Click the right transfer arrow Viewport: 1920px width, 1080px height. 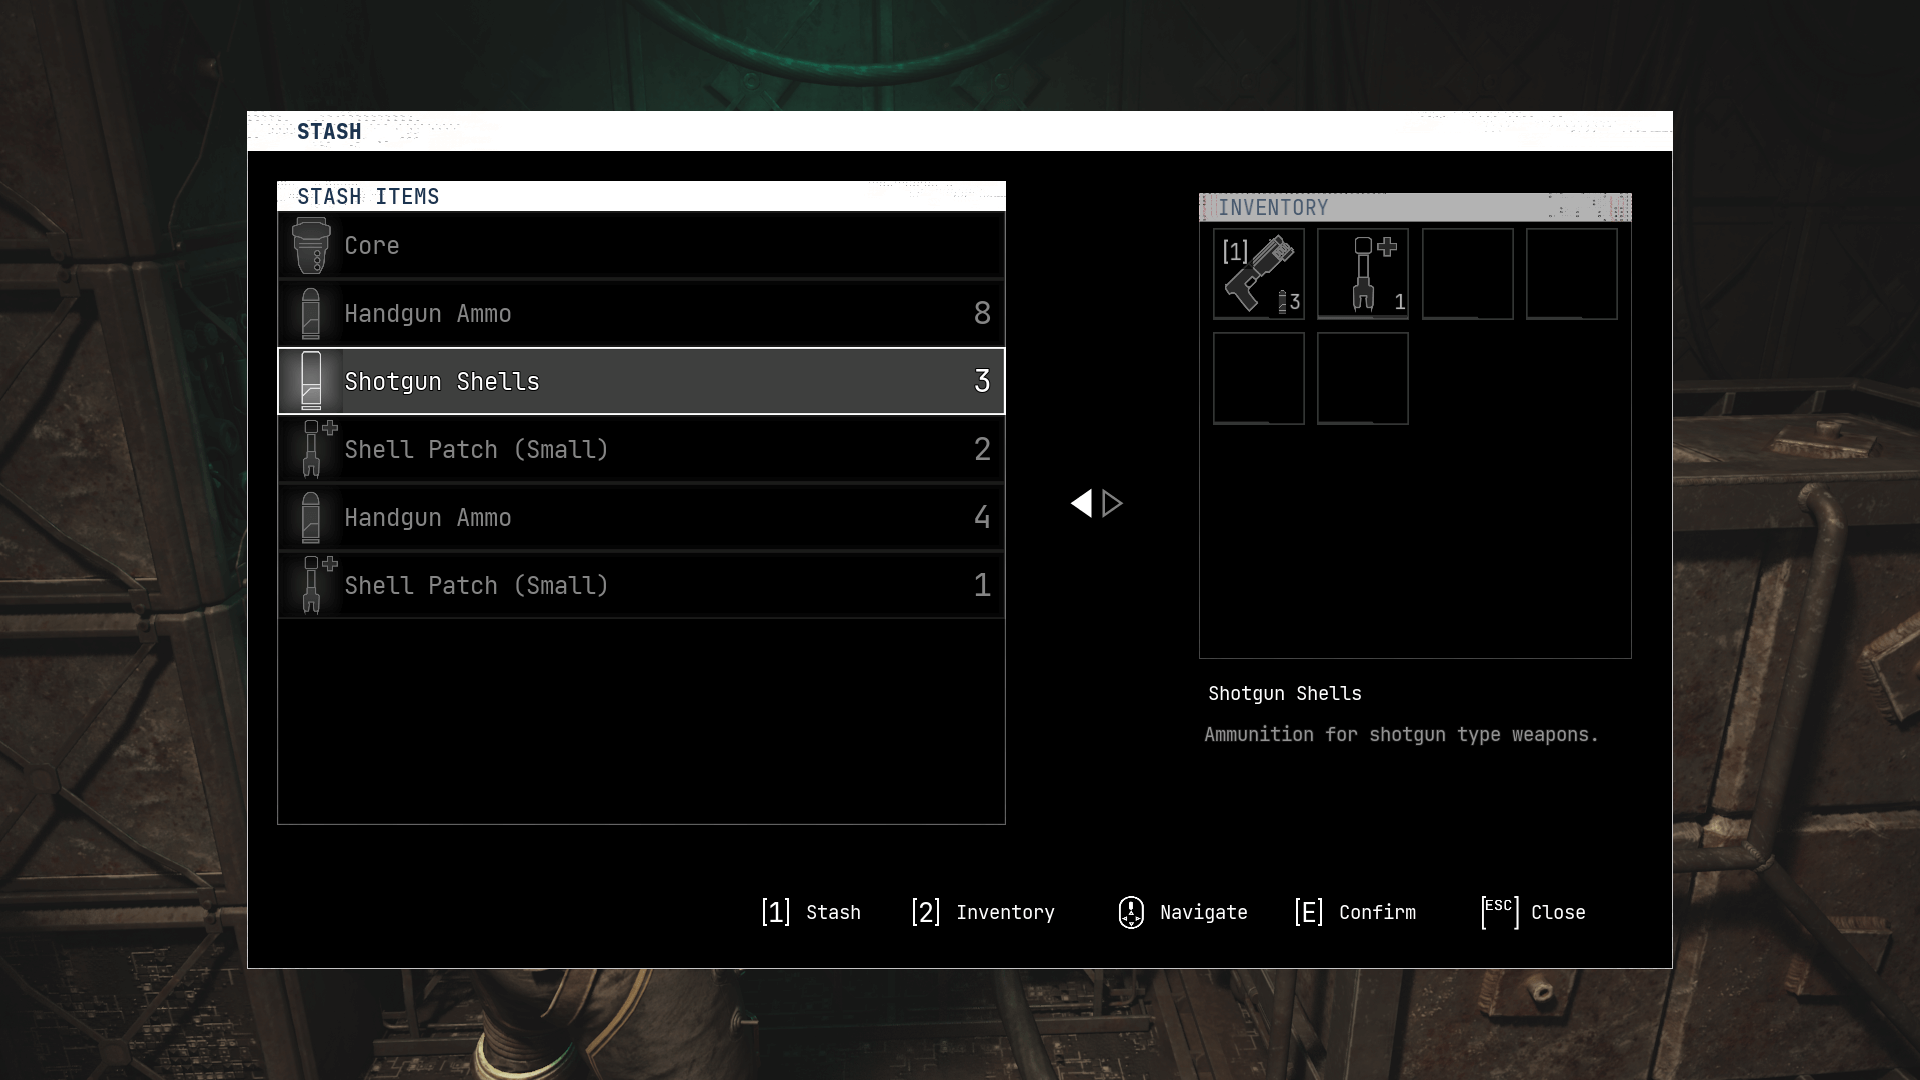tap(1112, 503)
